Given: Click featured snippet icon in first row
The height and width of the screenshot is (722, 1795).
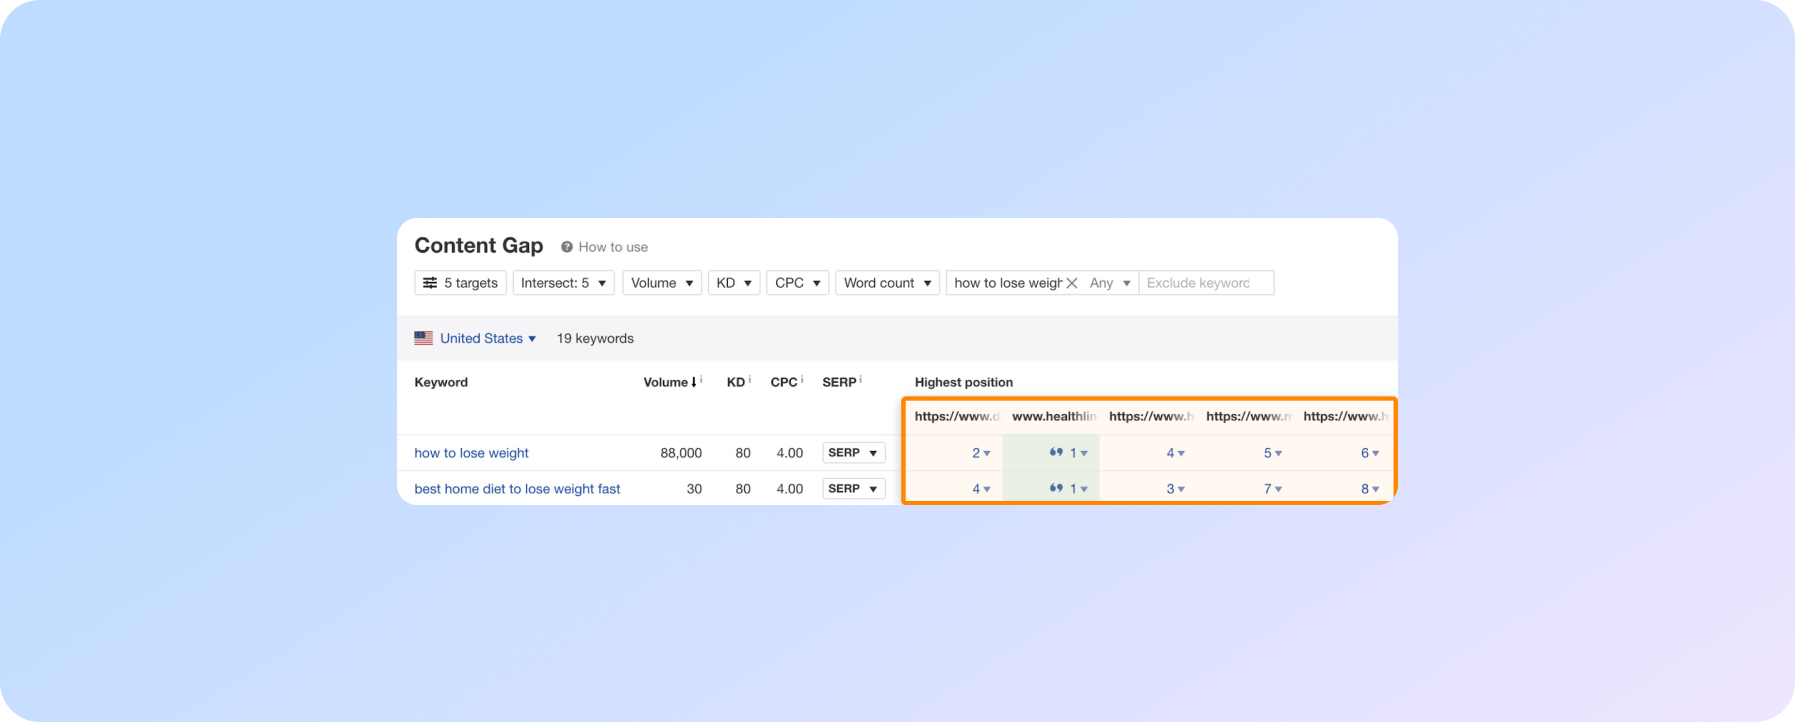Looking at the screenshot, I should click(1056, 453).
